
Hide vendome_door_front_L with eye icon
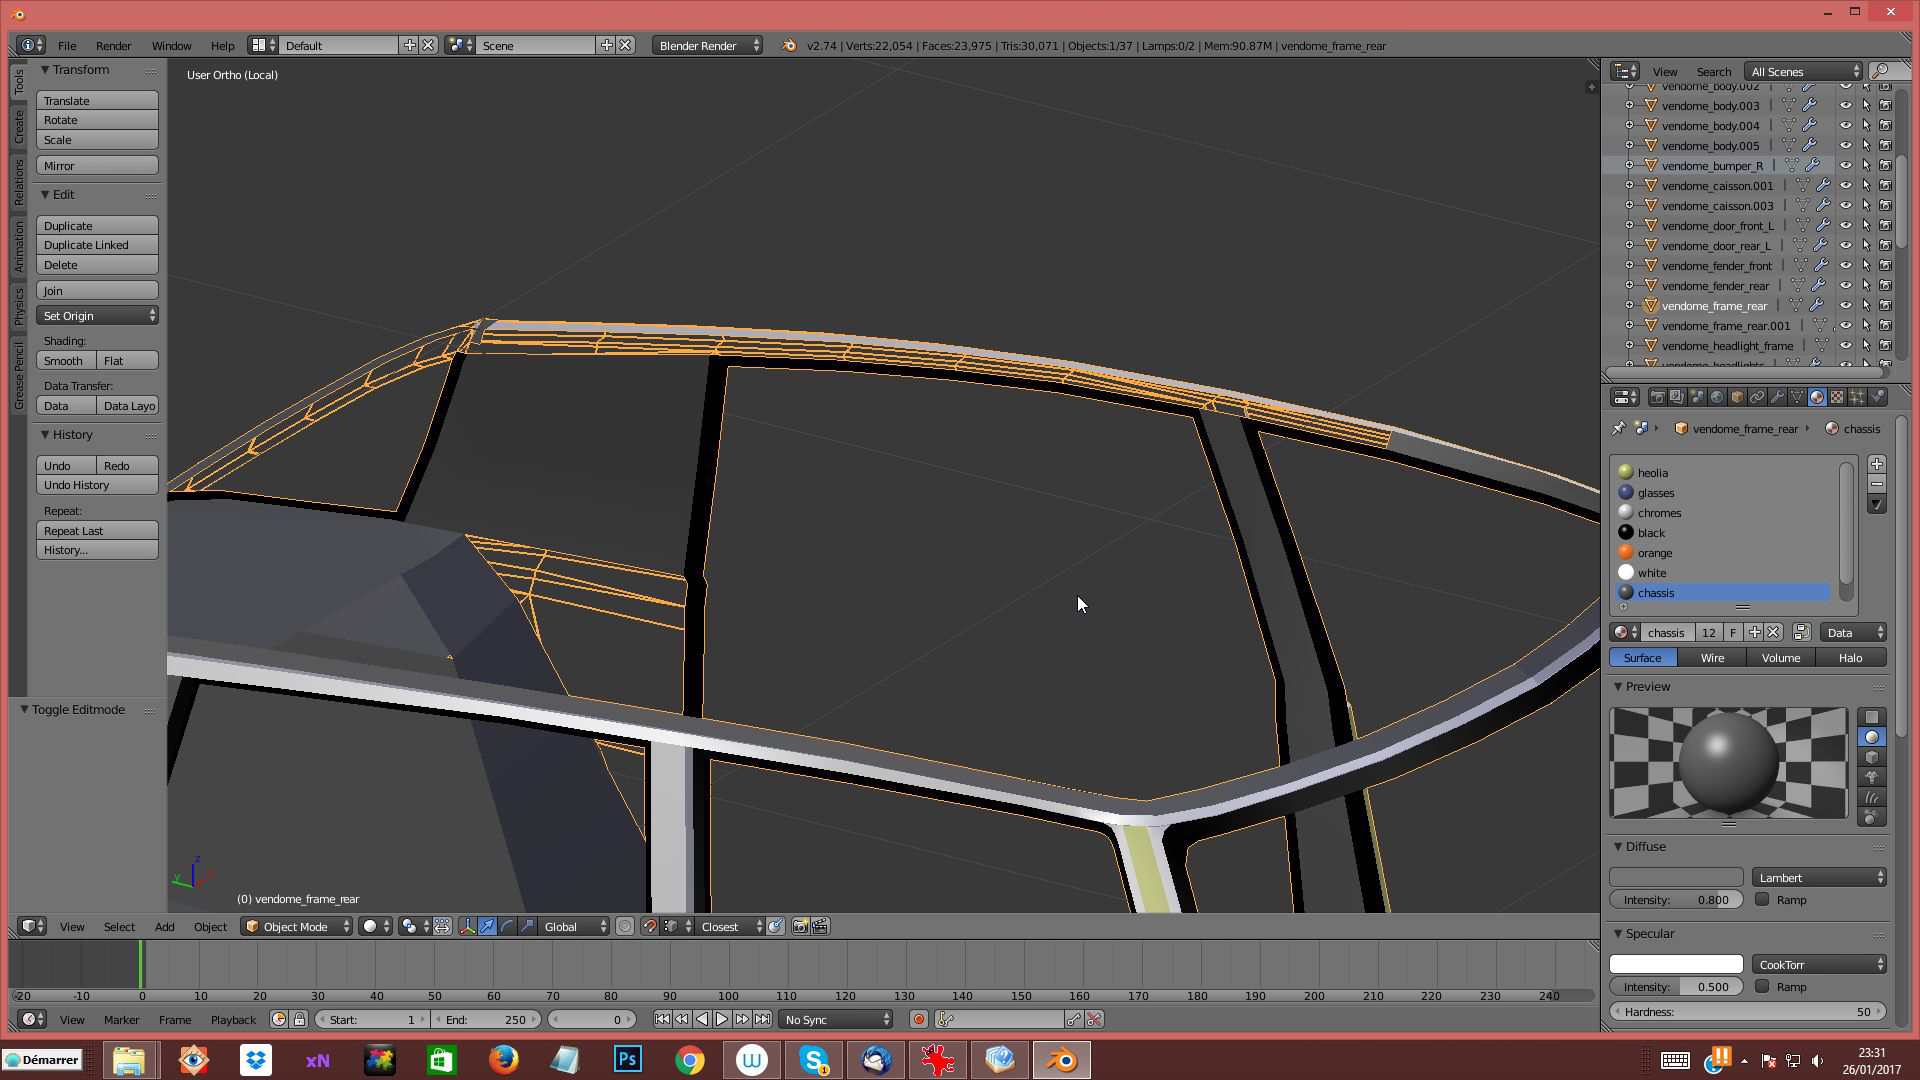1846,225
